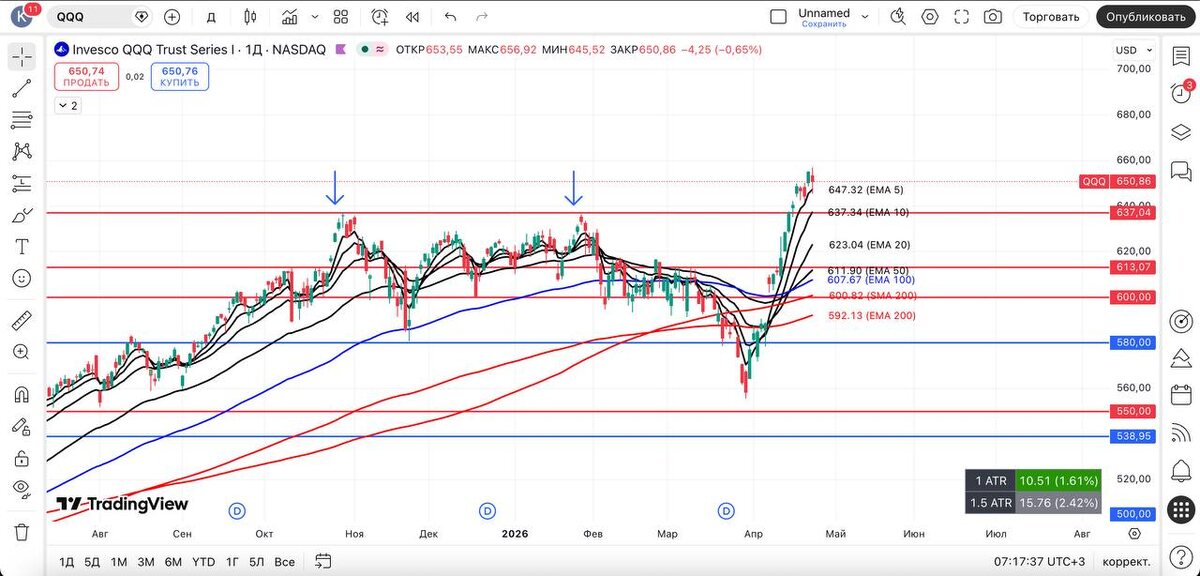Screen dimensions: 1200x576
Task: Open the emoji icons tool
Action: [x=21, y=278]
